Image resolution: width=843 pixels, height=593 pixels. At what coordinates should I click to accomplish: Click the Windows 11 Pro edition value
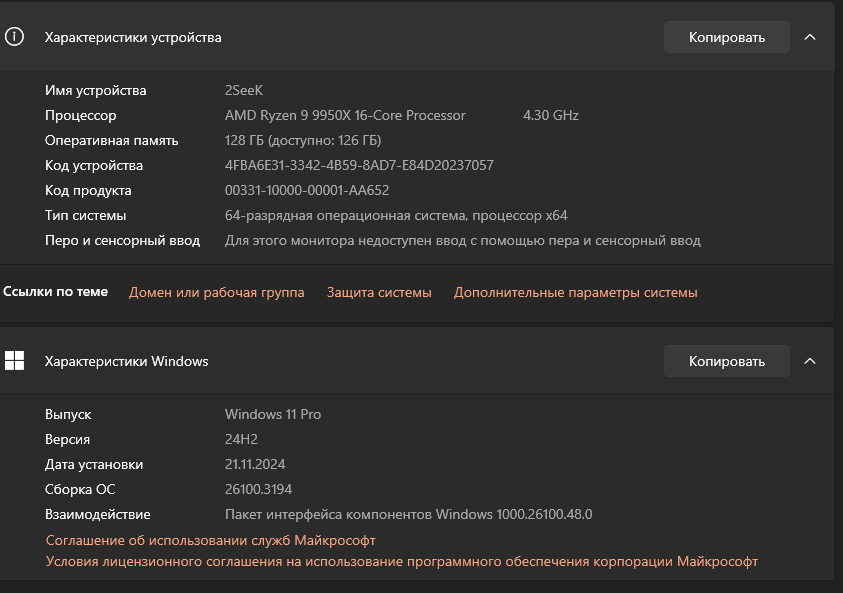click(273, 414)
